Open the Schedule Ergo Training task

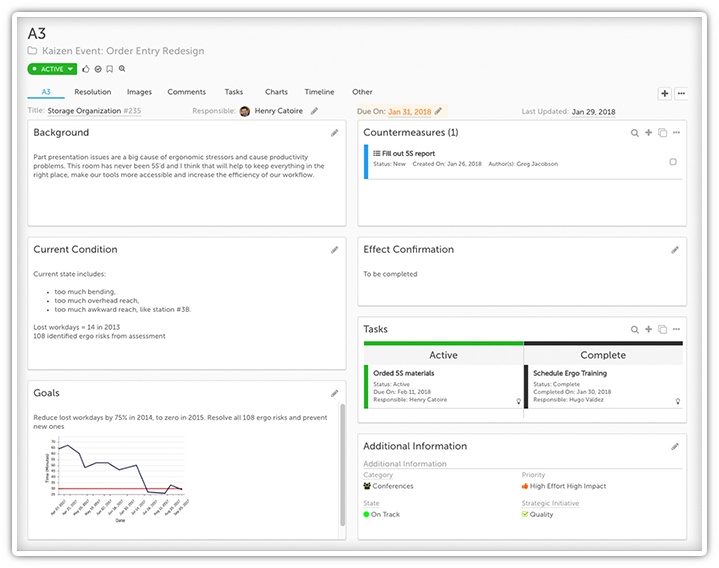click(570, 373)
